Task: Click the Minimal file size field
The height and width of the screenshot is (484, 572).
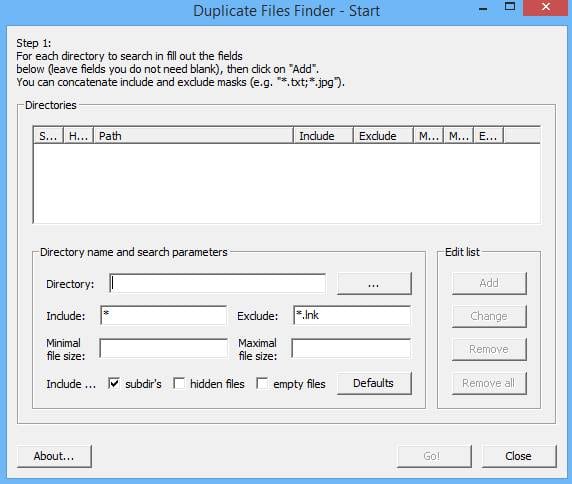Action: click(x=163, y=348)
